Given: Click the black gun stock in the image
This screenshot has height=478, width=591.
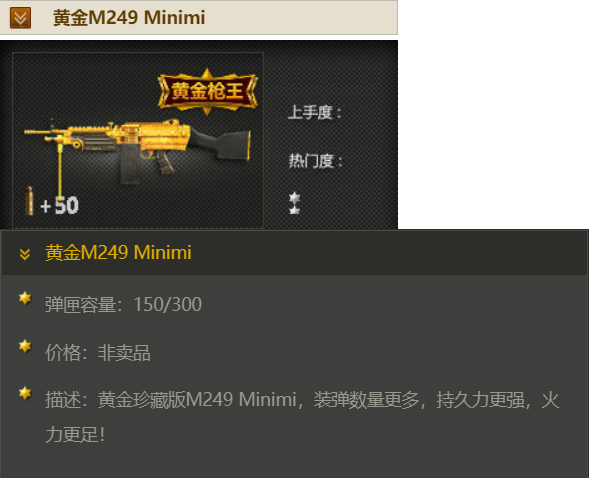Looking at the screenshot, I should (222, 144).
